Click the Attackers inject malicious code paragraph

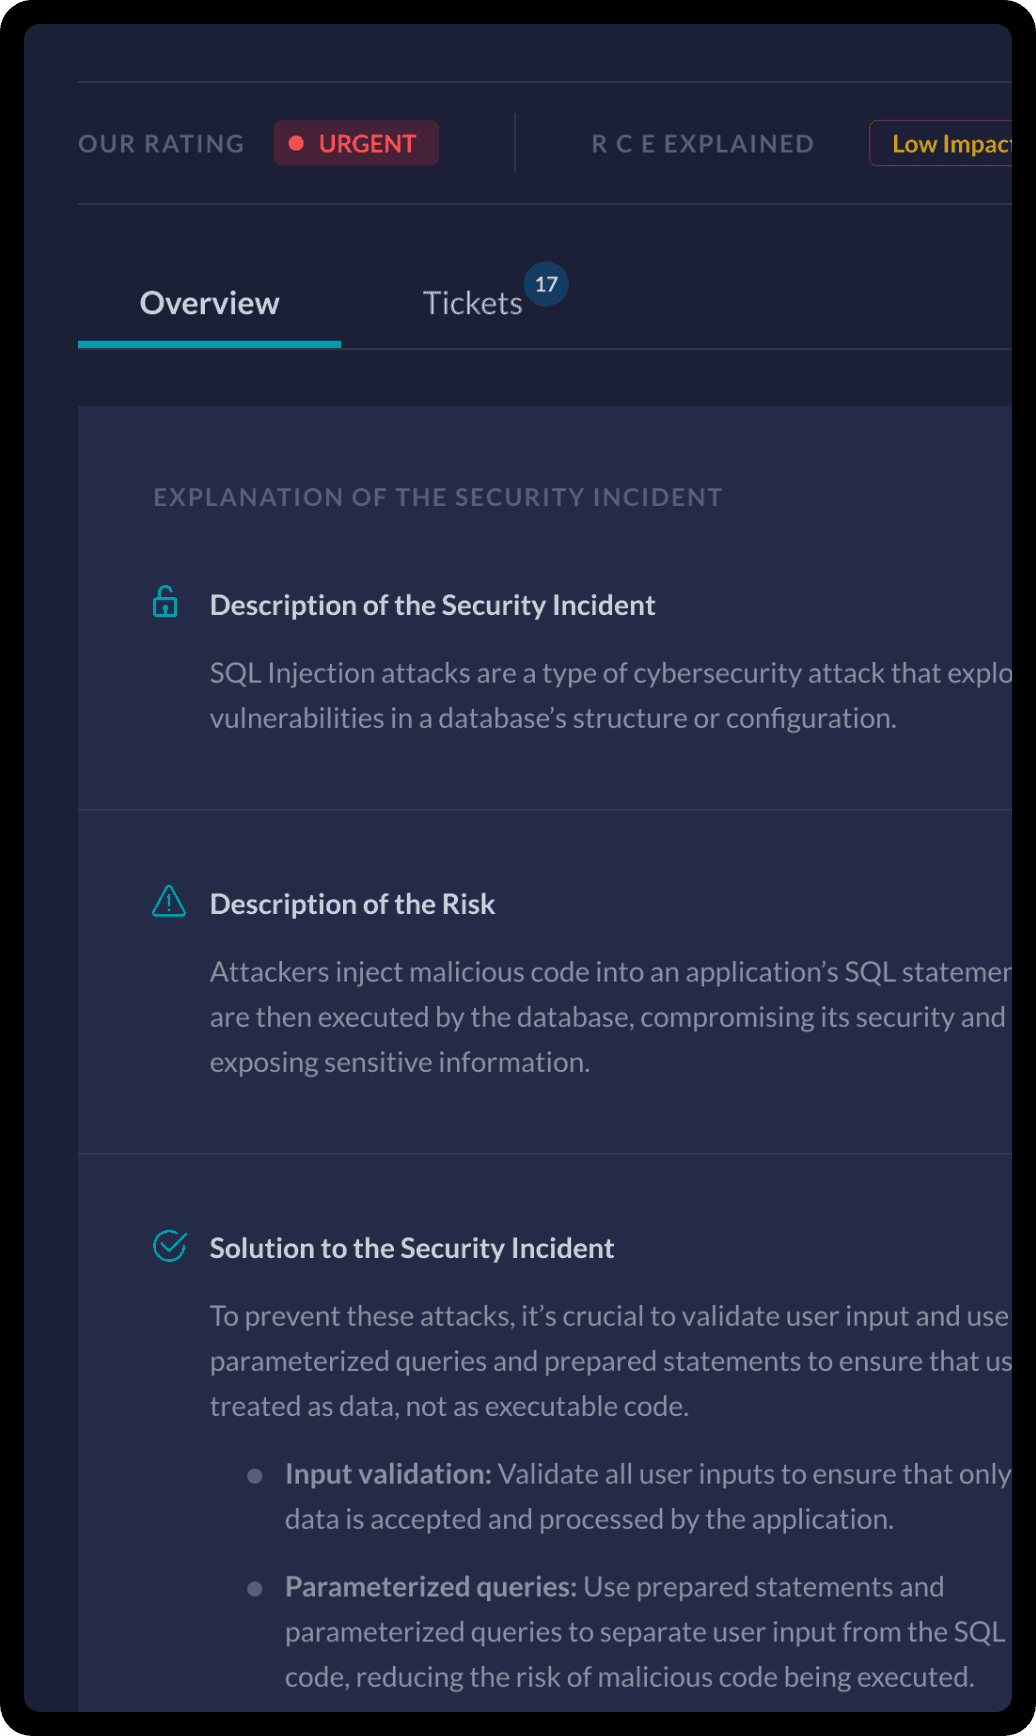click(x=600, y=1017)
